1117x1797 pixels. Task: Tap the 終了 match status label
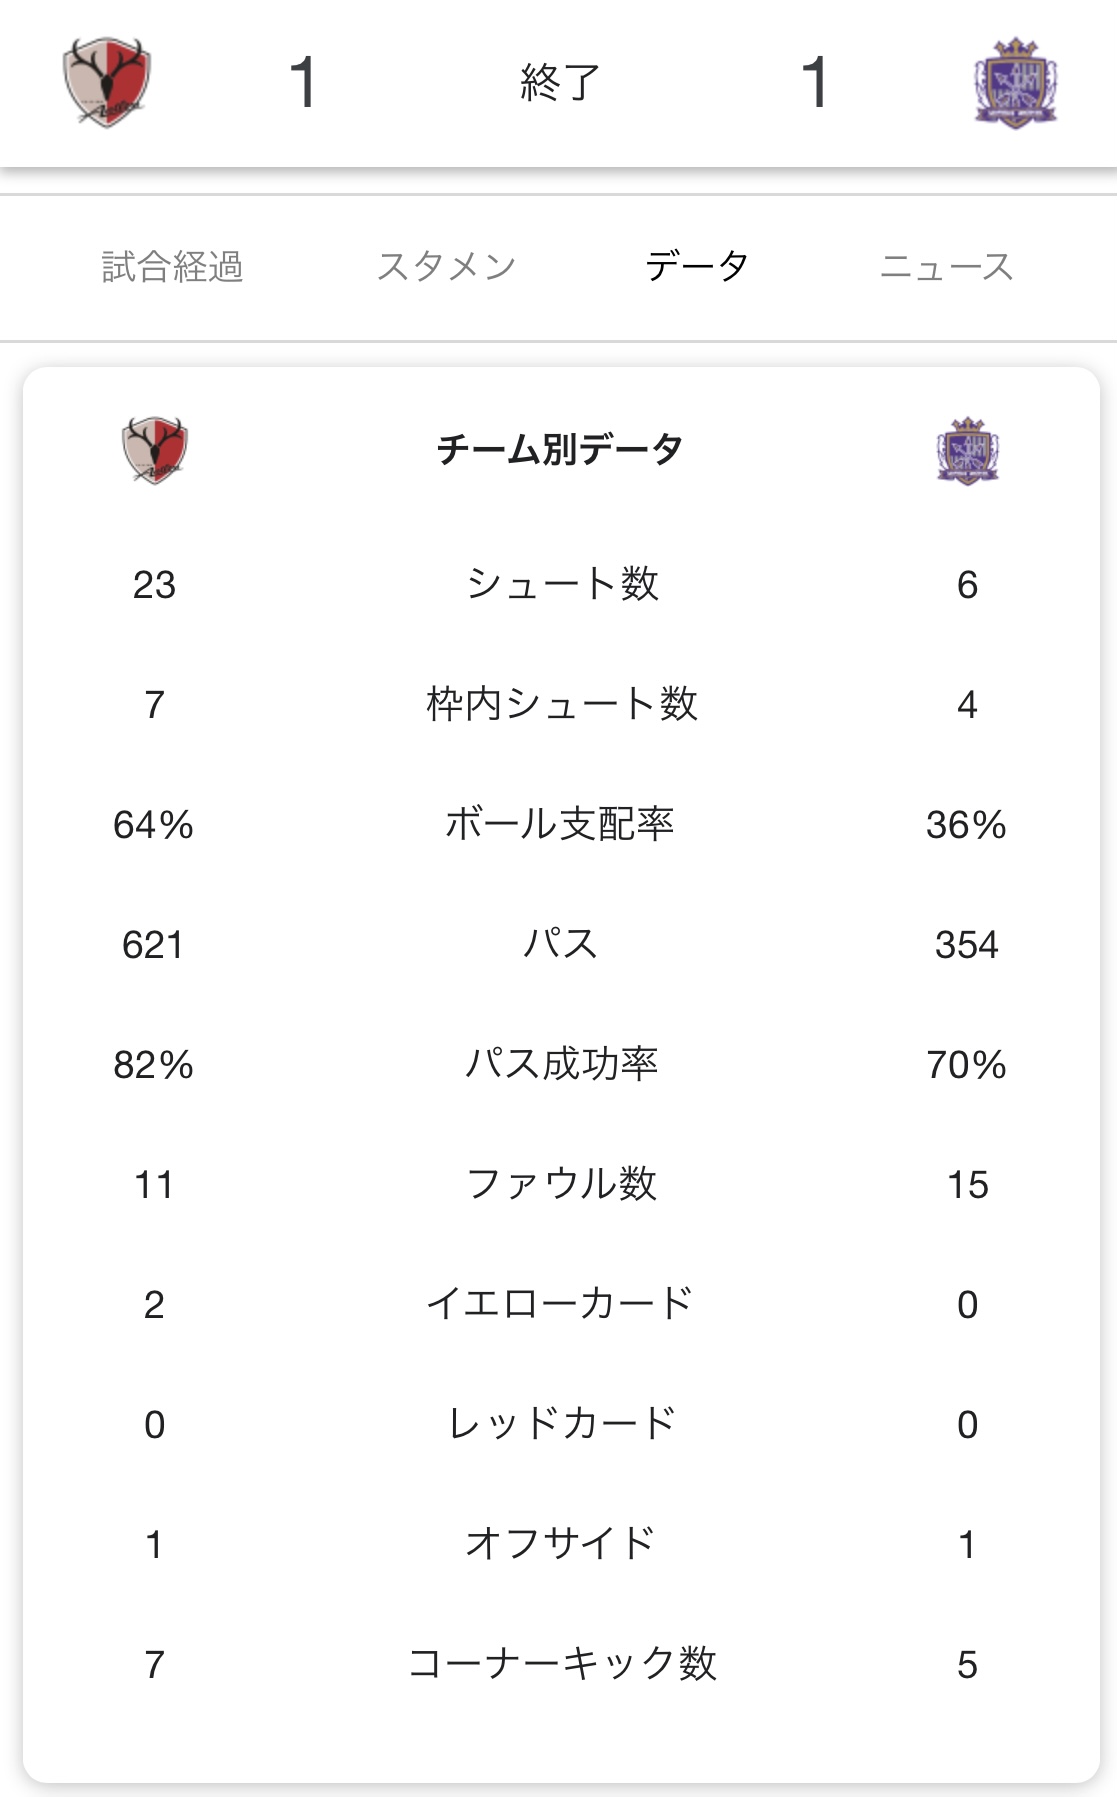[x=560, y=82]
